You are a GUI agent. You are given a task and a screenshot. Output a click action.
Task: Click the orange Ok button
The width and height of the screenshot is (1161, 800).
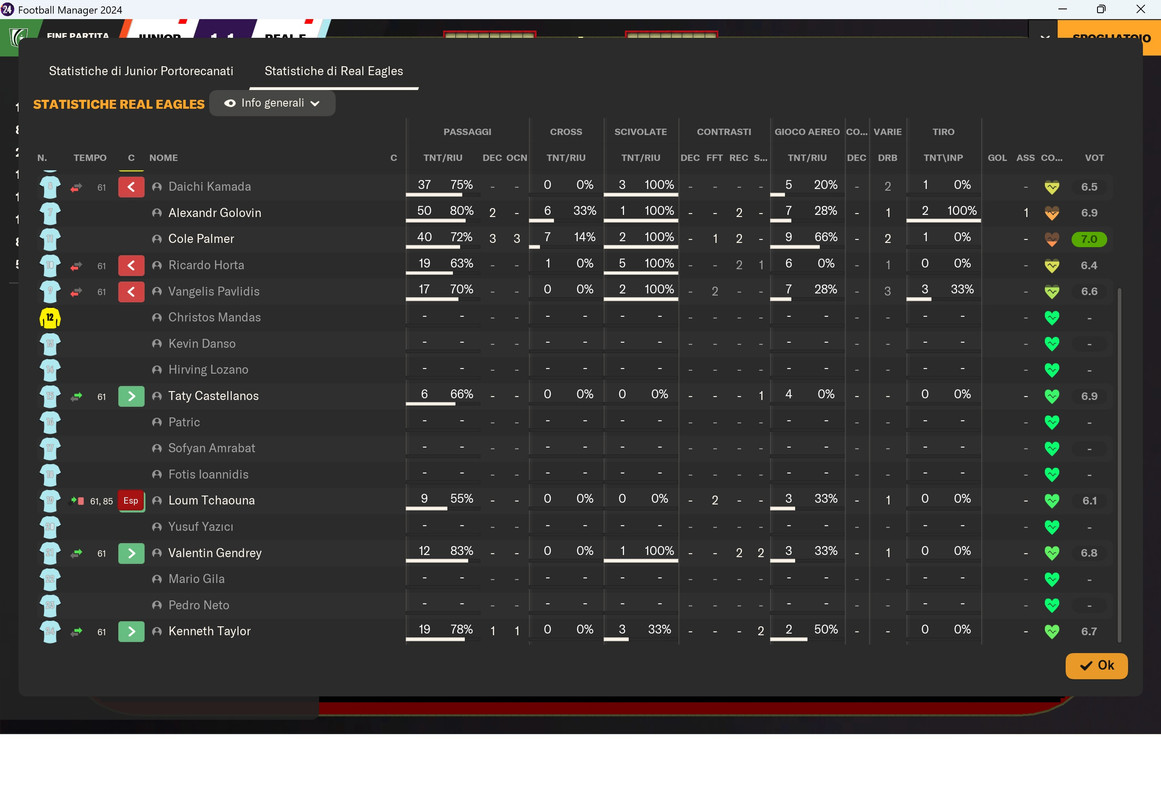(1097, 665)
